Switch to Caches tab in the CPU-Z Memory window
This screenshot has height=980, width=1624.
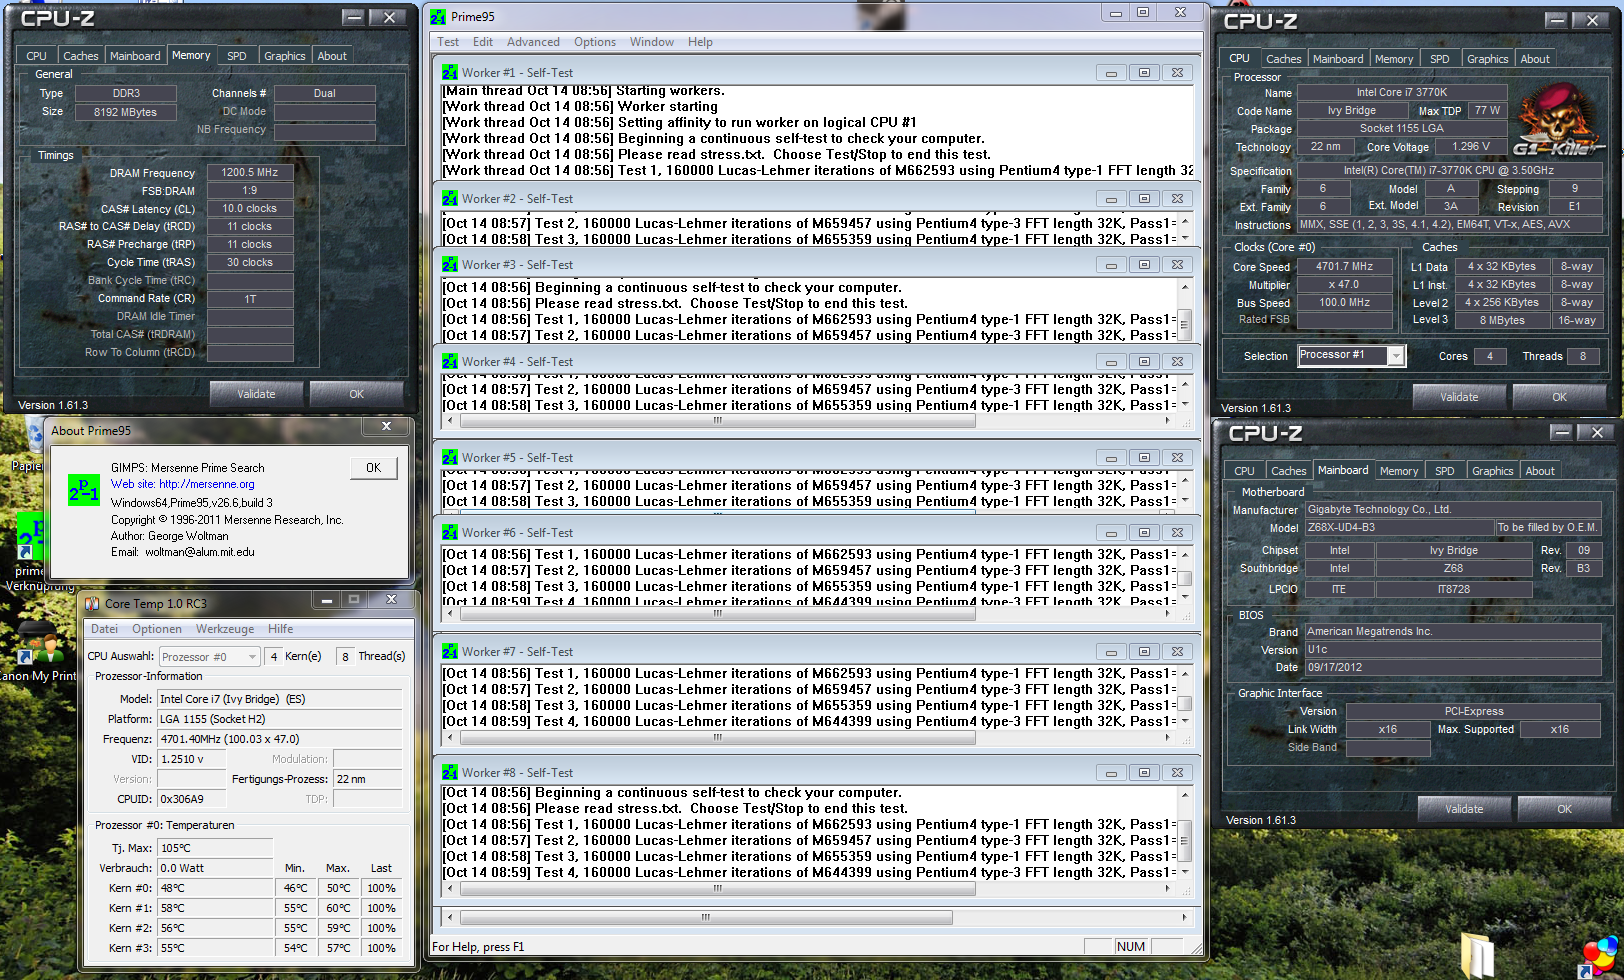click(x=81, y=56)
